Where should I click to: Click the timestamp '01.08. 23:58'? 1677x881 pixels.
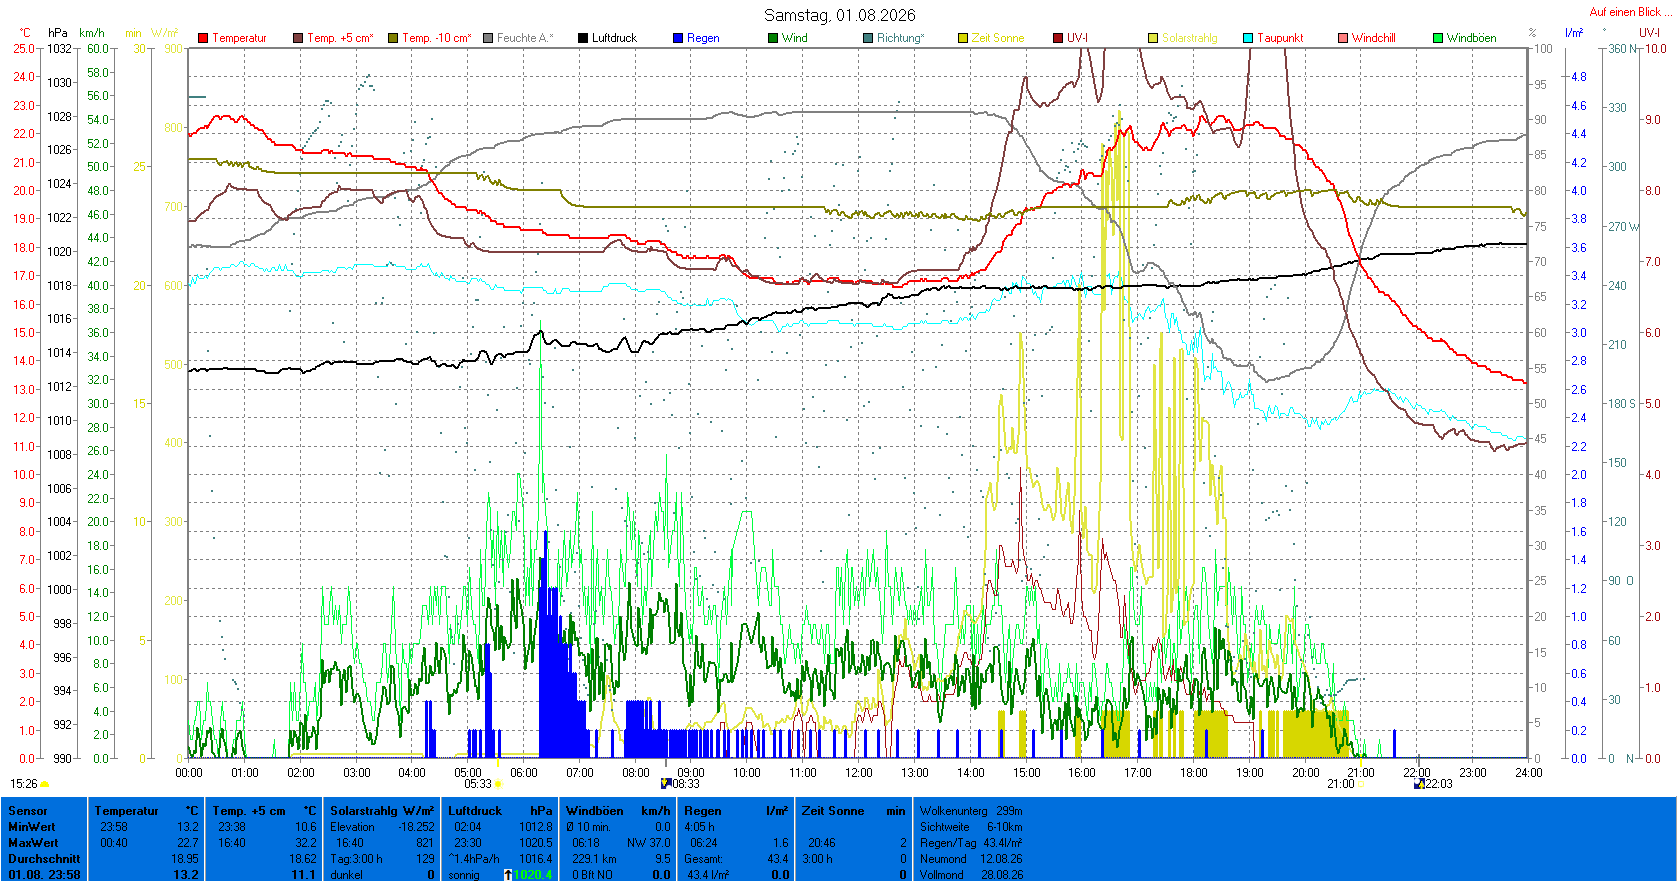click(x=44, y=875)
